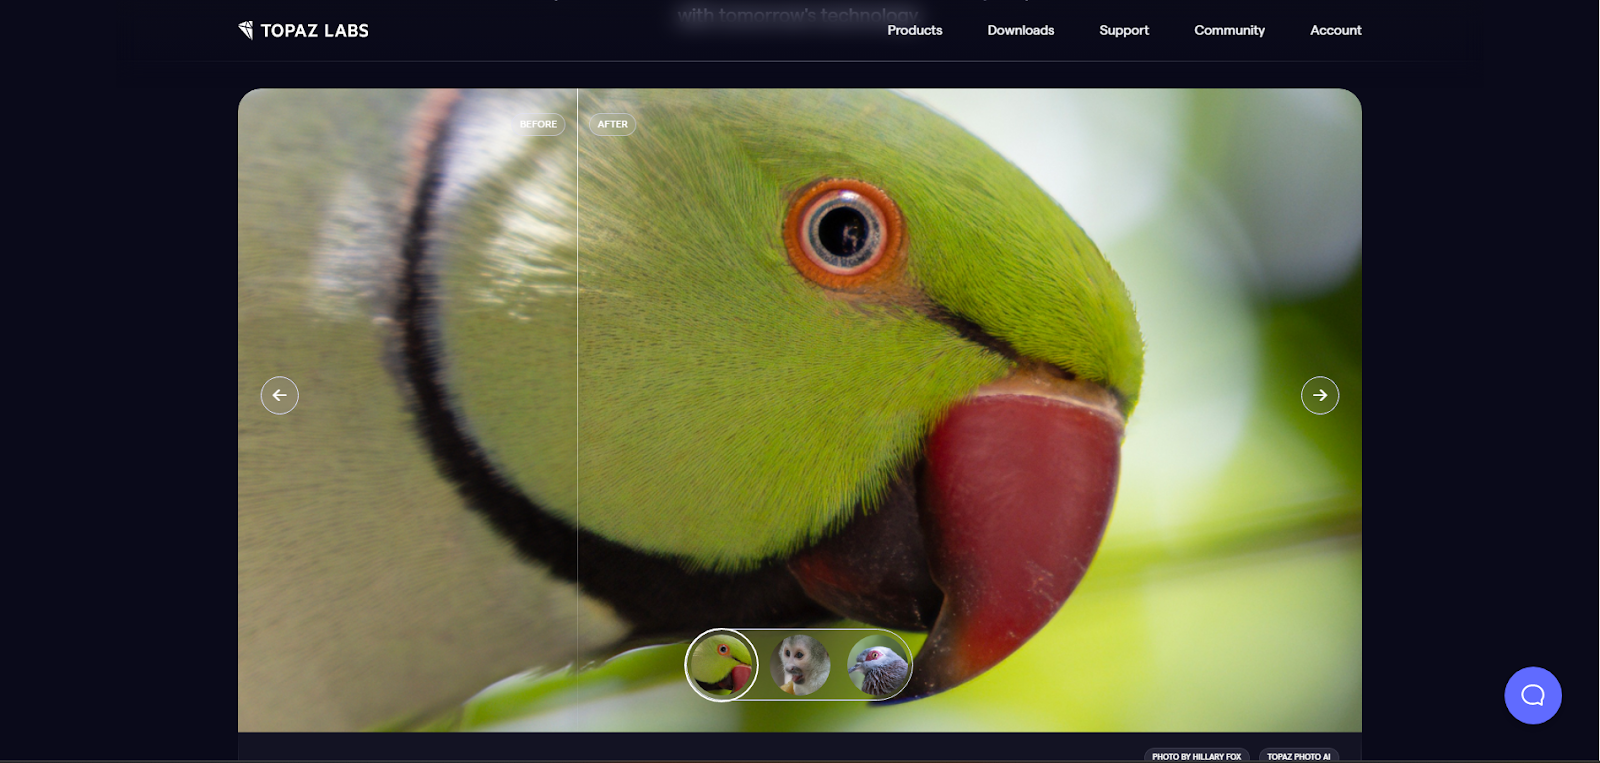The width and height of the screenshot is (1600, 763).
Task: Open the Products menu
Action: [x=914, y=30]
